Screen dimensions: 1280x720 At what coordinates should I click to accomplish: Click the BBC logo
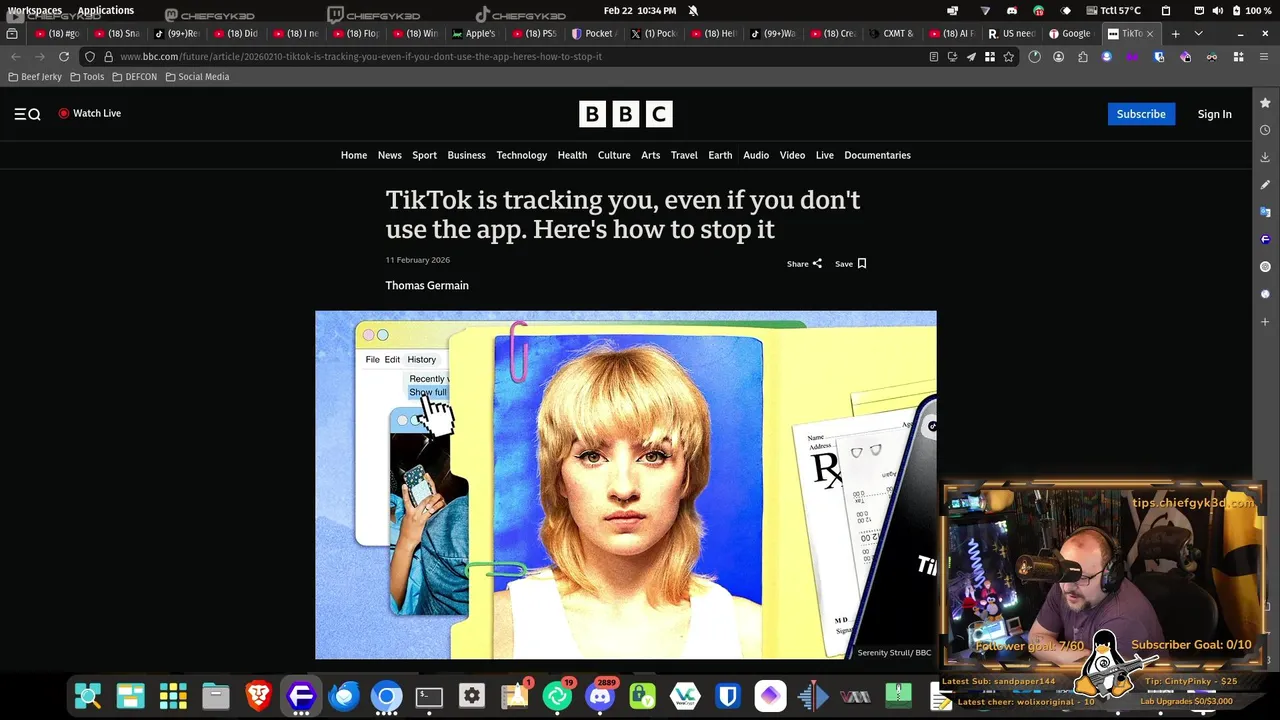tap(626, 114)
